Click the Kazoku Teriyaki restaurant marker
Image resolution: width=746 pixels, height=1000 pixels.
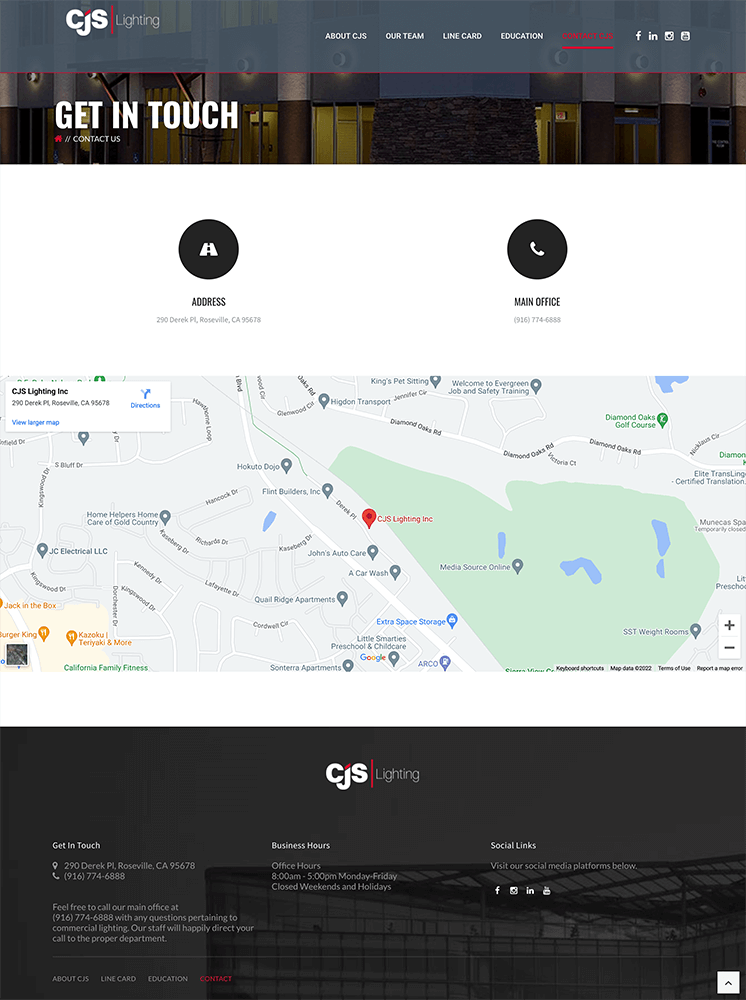point(71,636)
